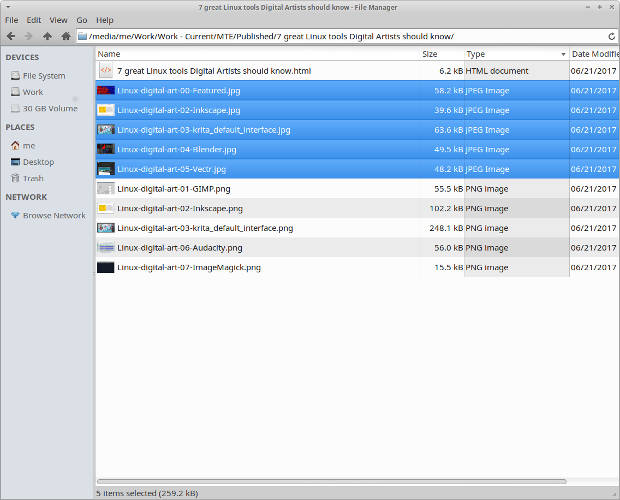Viewport: 620px width, 500px height.
Task: Open home folder via house toolbar icon
Action: pos(66,36)
